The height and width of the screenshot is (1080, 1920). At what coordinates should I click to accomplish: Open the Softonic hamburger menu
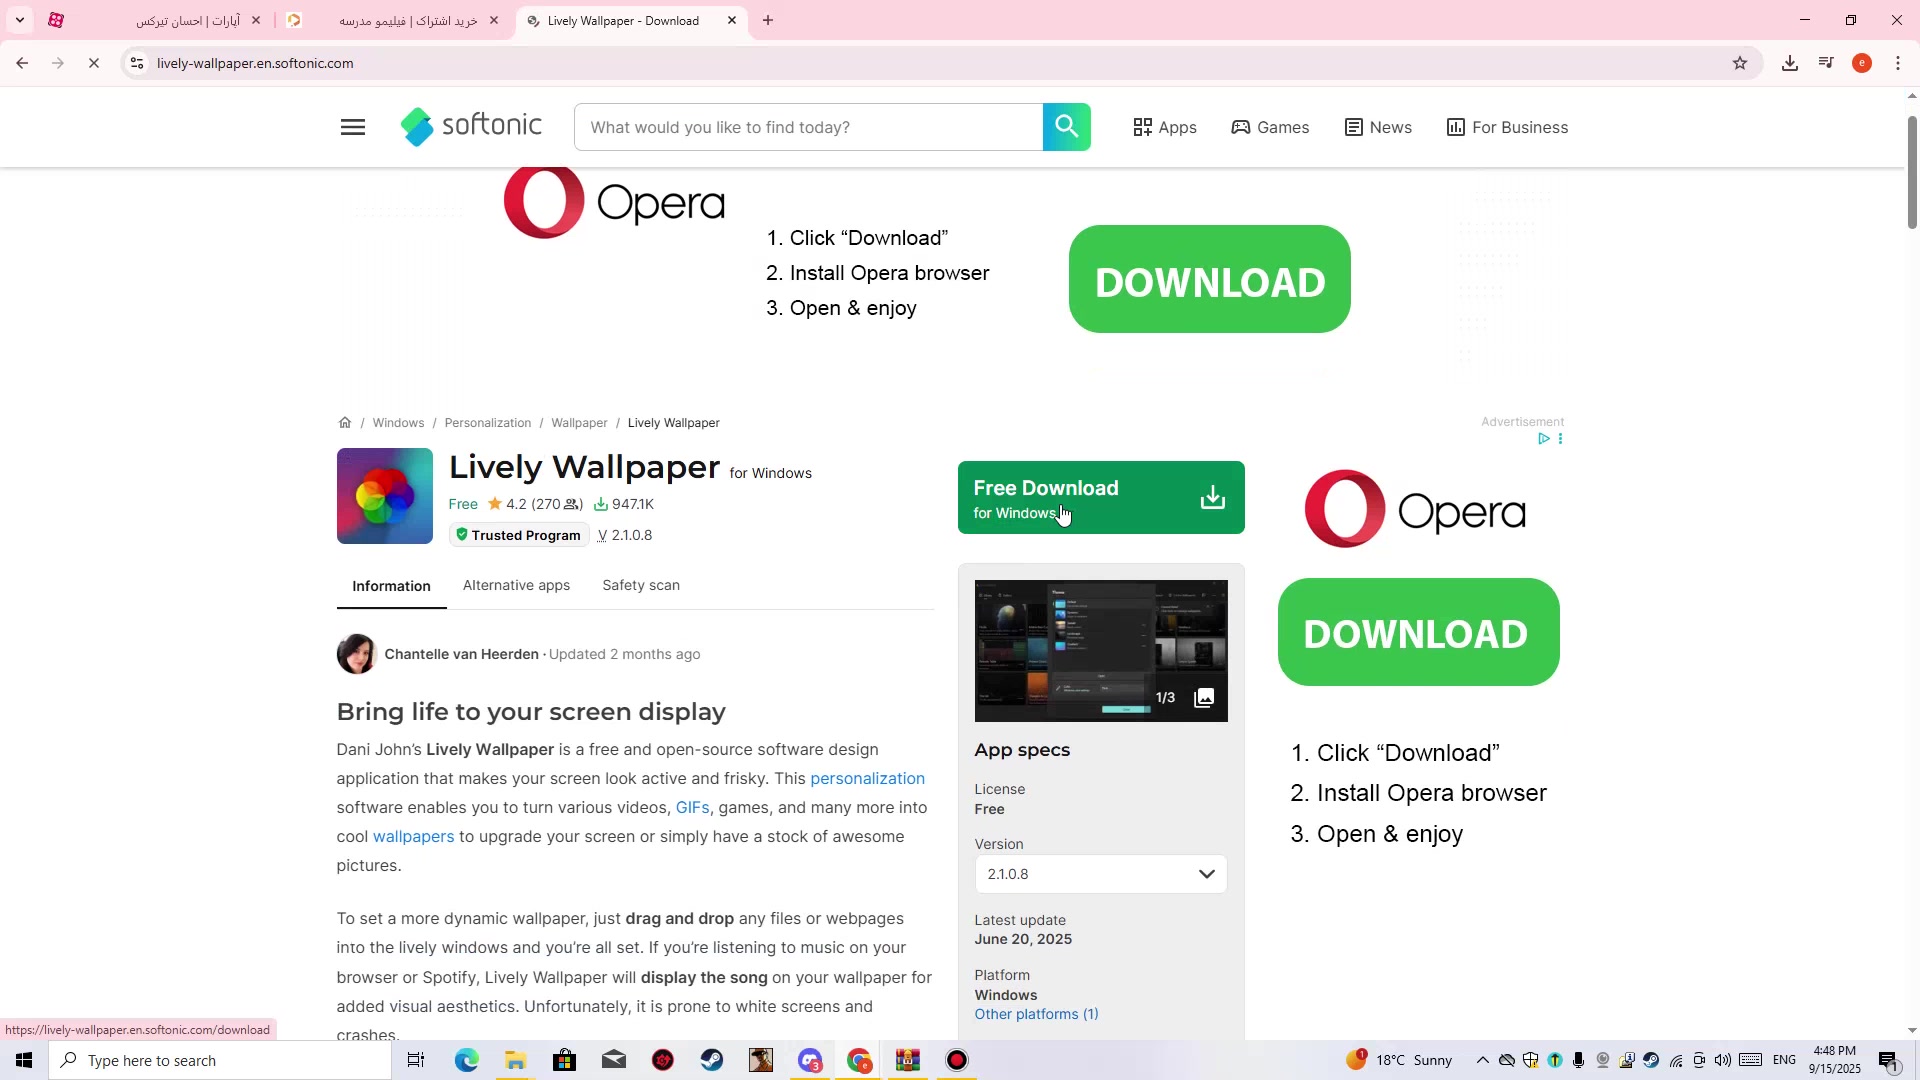point(352,127)
